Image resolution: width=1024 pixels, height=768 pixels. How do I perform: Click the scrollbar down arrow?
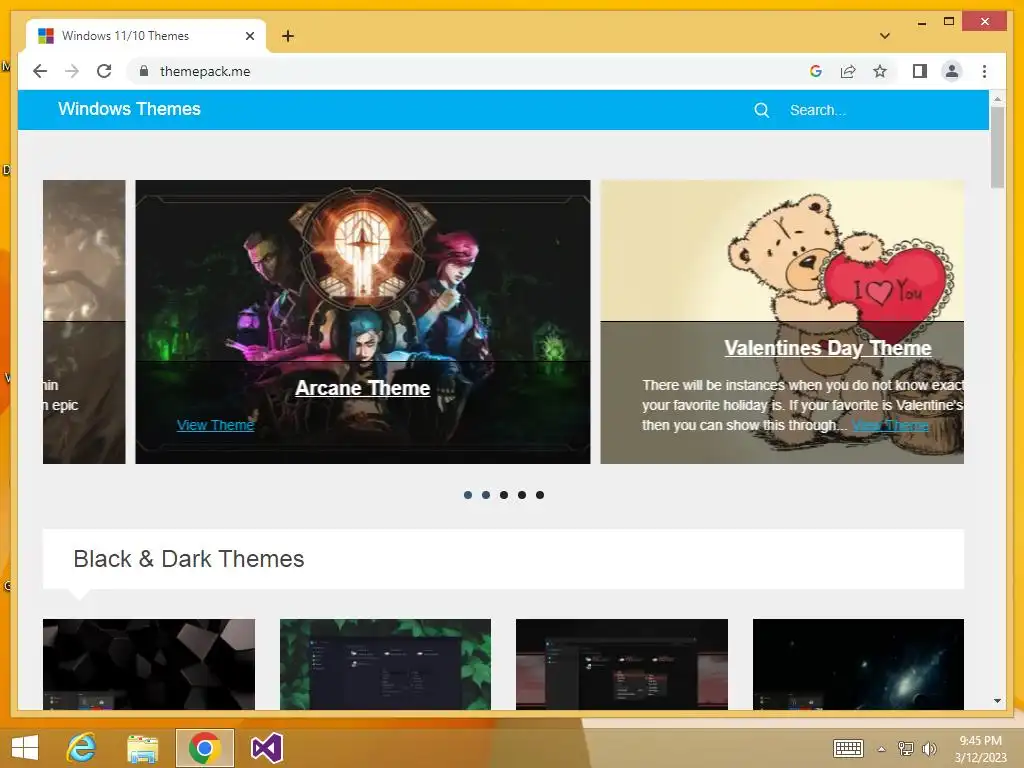pos(997,701)
